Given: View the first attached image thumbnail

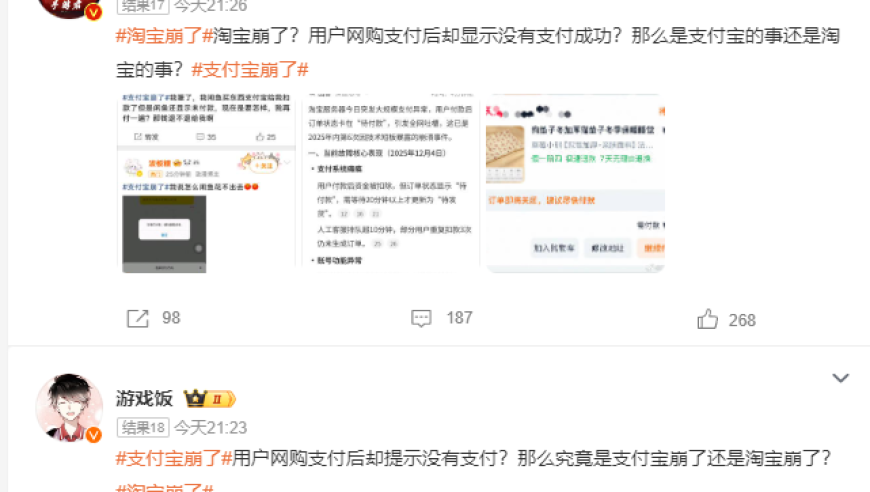Looking at the screenshot, I should click(x=206, y=183).
